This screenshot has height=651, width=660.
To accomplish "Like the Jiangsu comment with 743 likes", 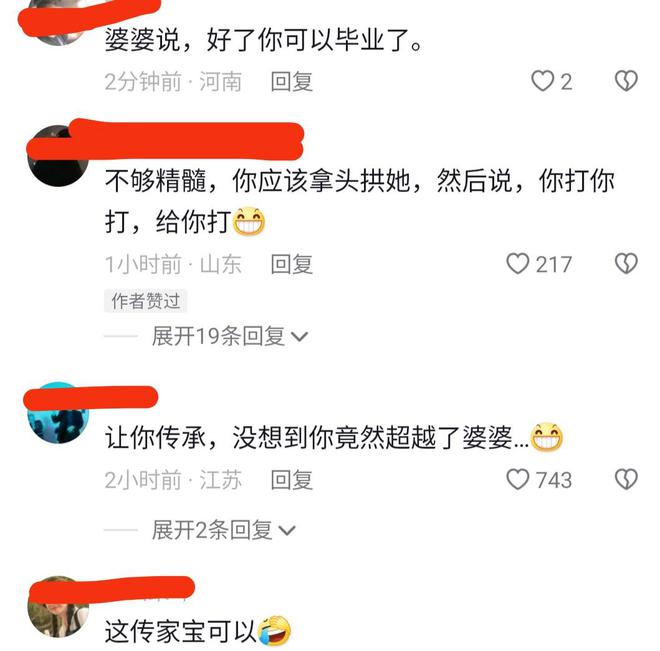I will click(517, 479).
